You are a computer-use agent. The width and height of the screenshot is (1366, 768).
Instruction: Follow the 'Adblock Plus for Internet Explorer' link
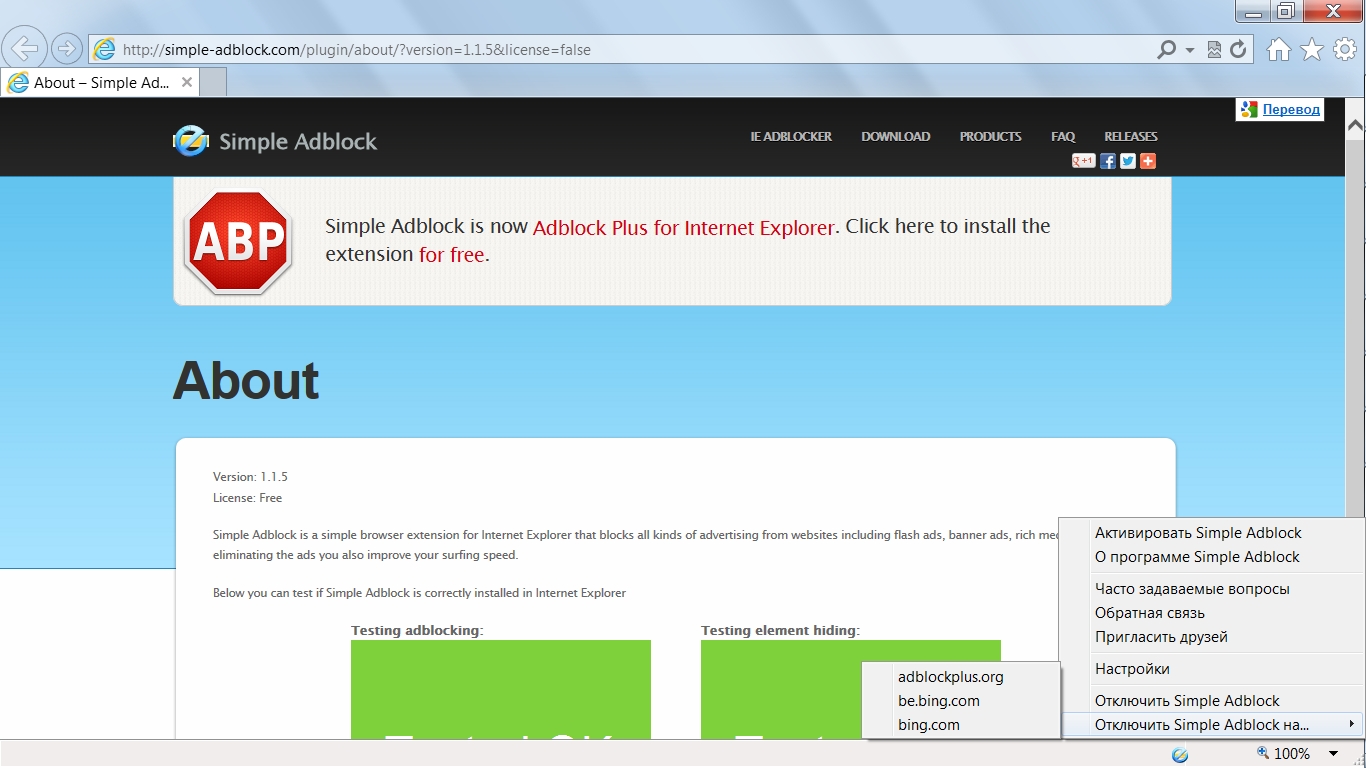(683, 228)
